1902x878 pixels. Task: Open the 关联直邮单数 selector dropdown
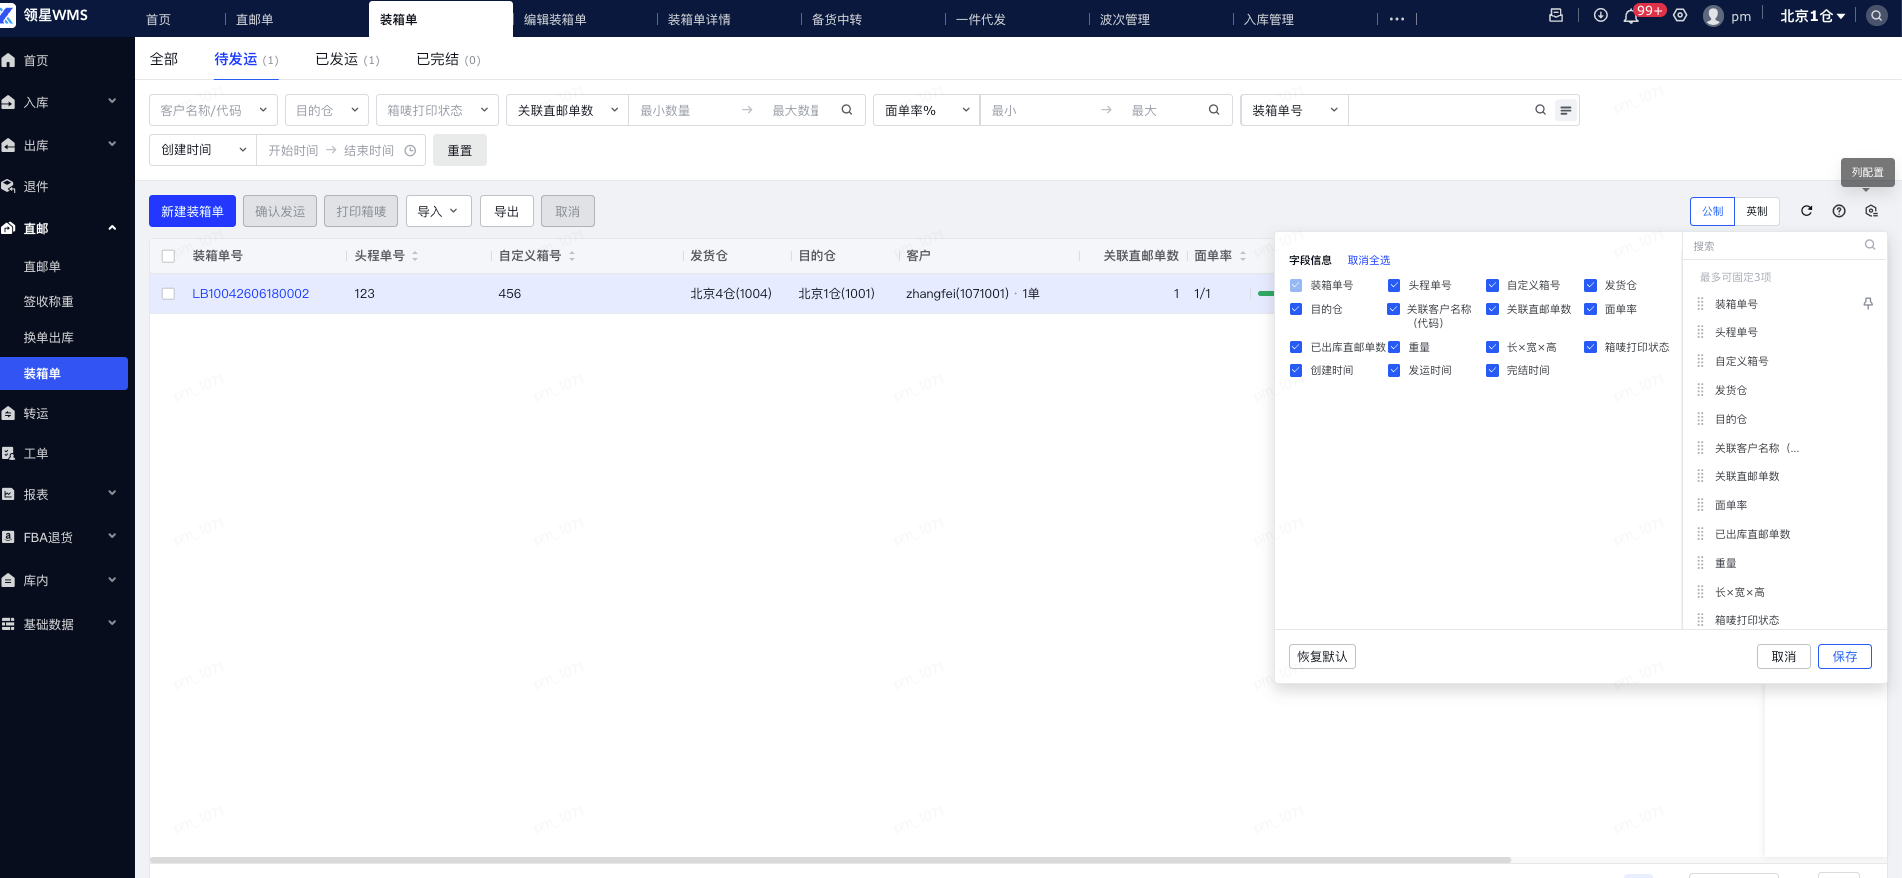[x=568, y=110]
